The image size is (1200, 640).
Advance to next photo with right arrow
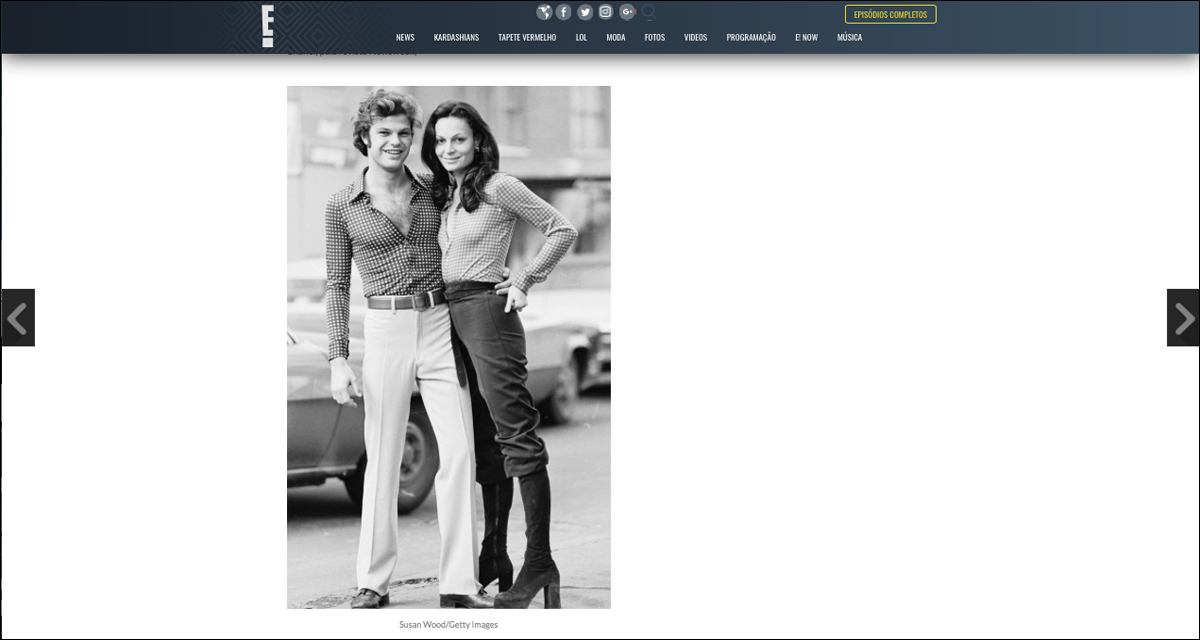[1183, 318]
